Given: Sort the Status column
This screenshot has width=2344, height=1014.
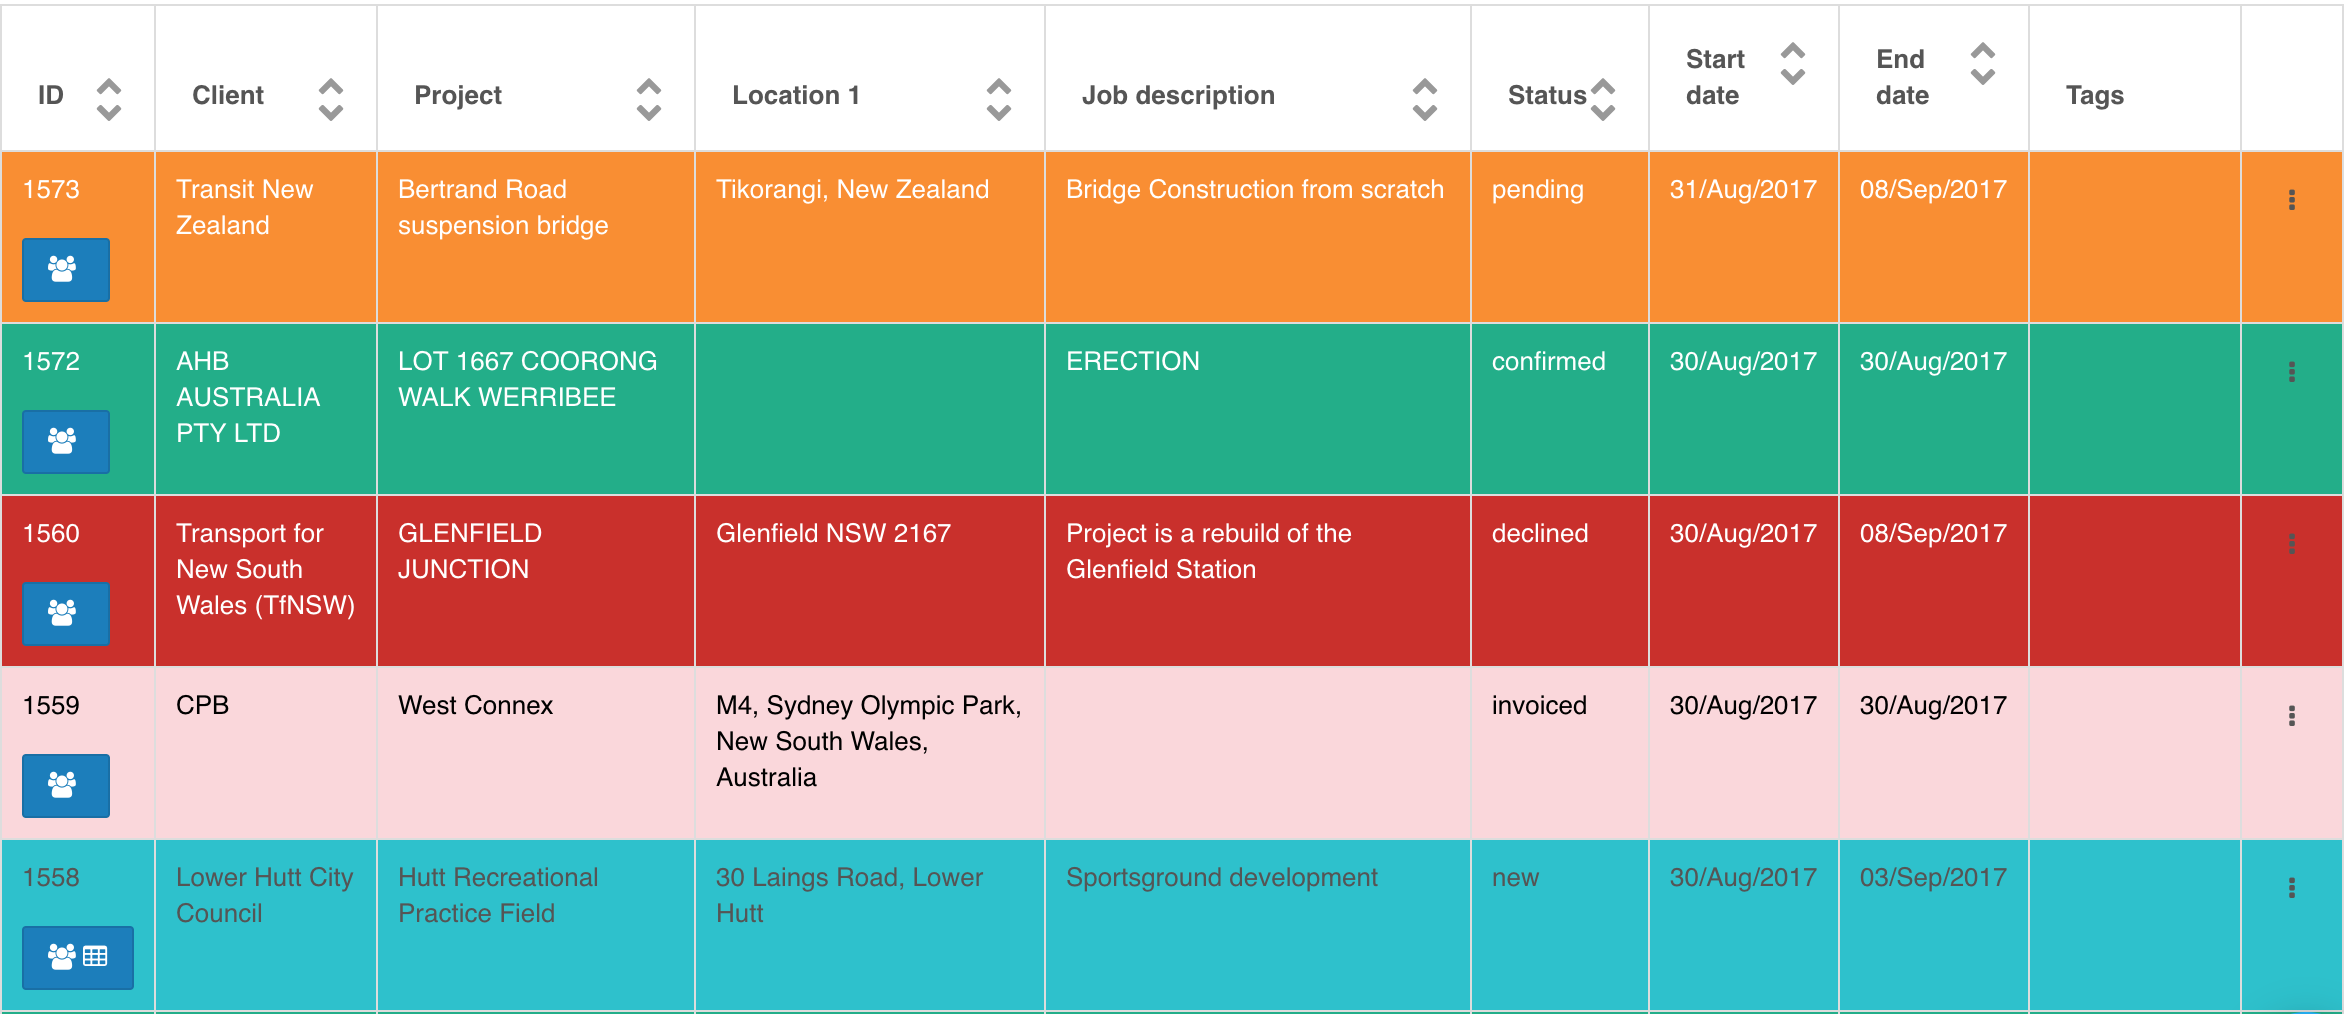Looking at the screenshot, I should click(x=1602, y=99).
